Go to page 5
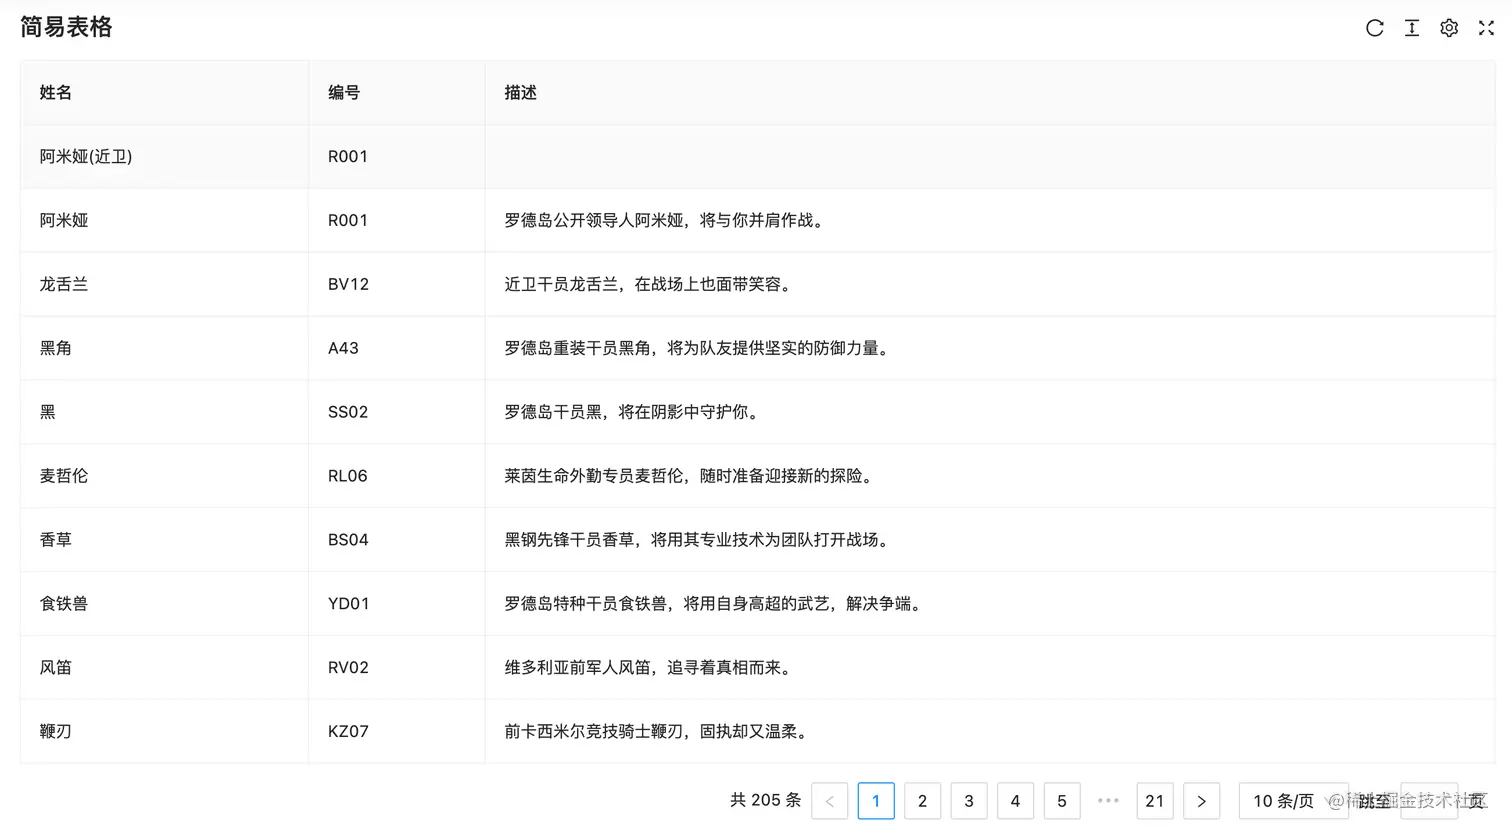The height and width of the screenshot is (834, 1512). point(1062,801)
